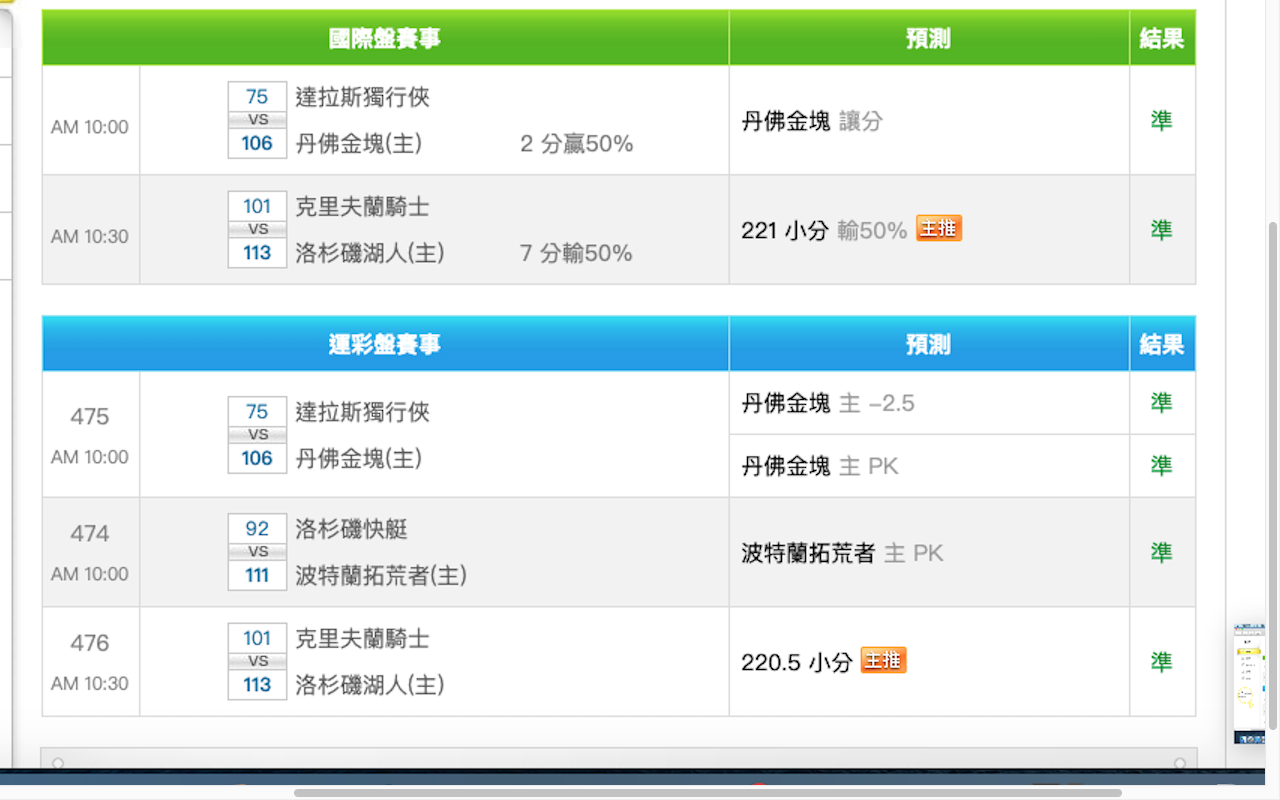
Task: Click game number 476
Action: 90,643
